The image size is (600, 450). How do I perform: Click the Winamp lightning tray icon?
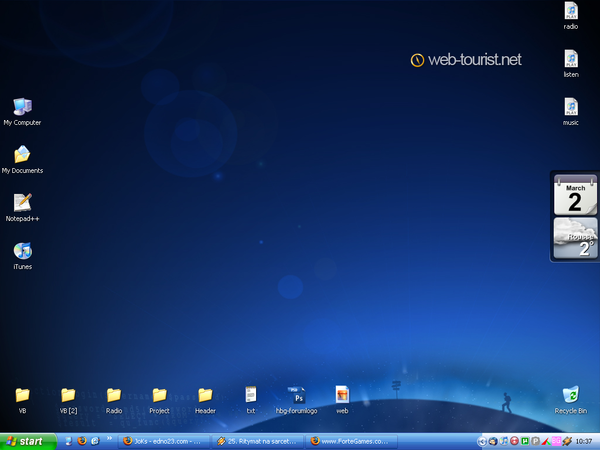point(567,442)
